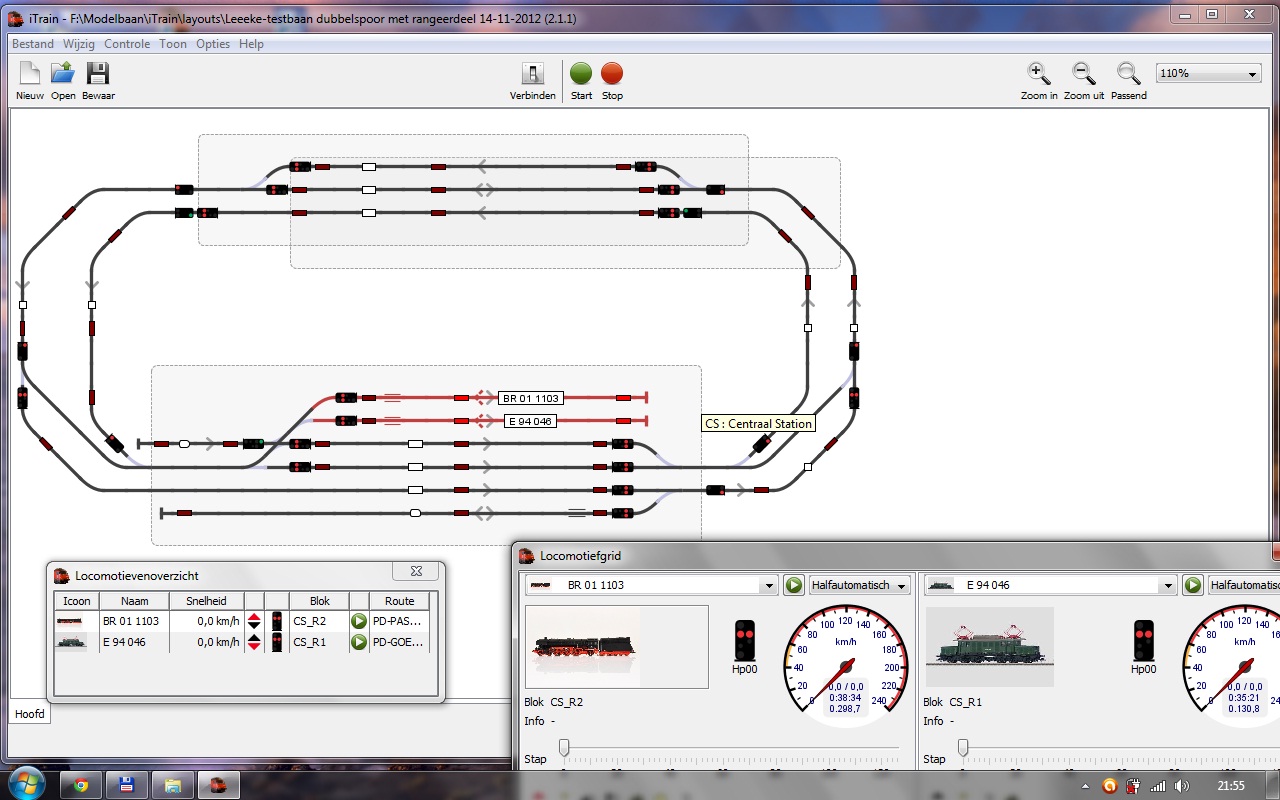Select the Hoofd layout tab
This screenshot has height=800, width=1280.
pos(29,714)
